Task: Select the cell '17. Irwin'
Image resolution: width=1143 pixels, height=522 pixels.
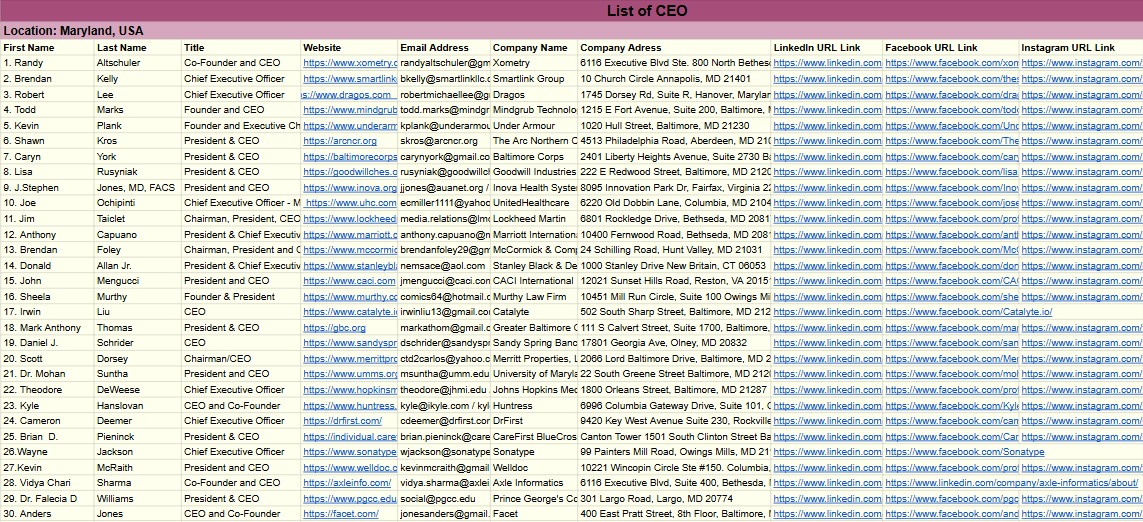Action: 47,311
